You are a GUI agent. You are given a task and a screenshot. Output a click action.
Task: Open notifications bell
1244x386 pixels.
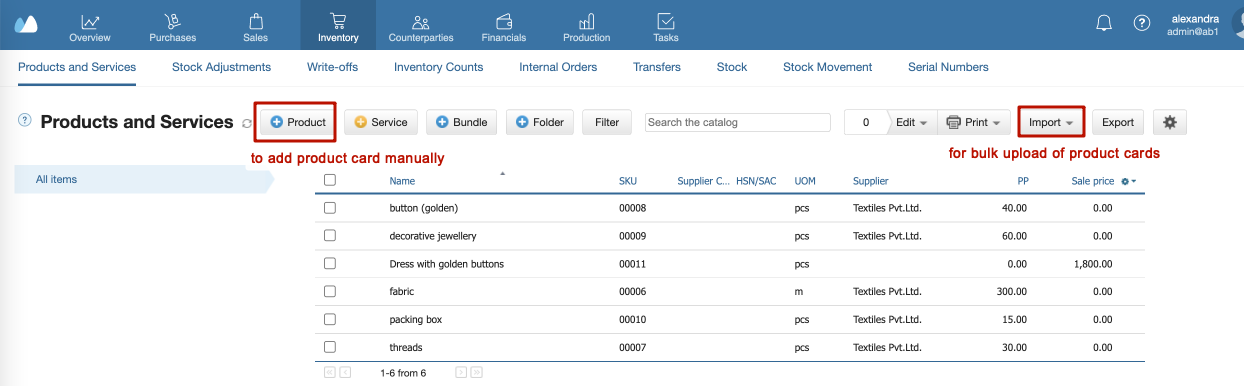click(1104, 23)
